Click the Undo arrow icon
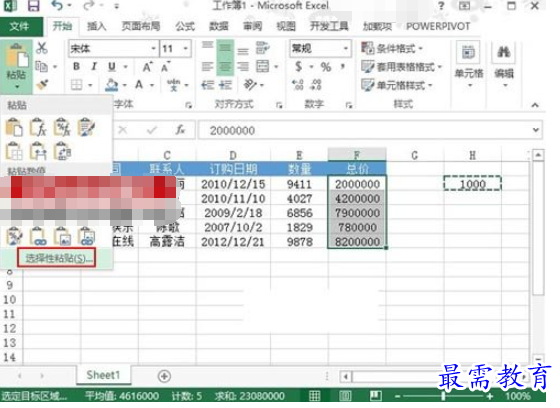 pyautogui.click(x=58, y=6)
